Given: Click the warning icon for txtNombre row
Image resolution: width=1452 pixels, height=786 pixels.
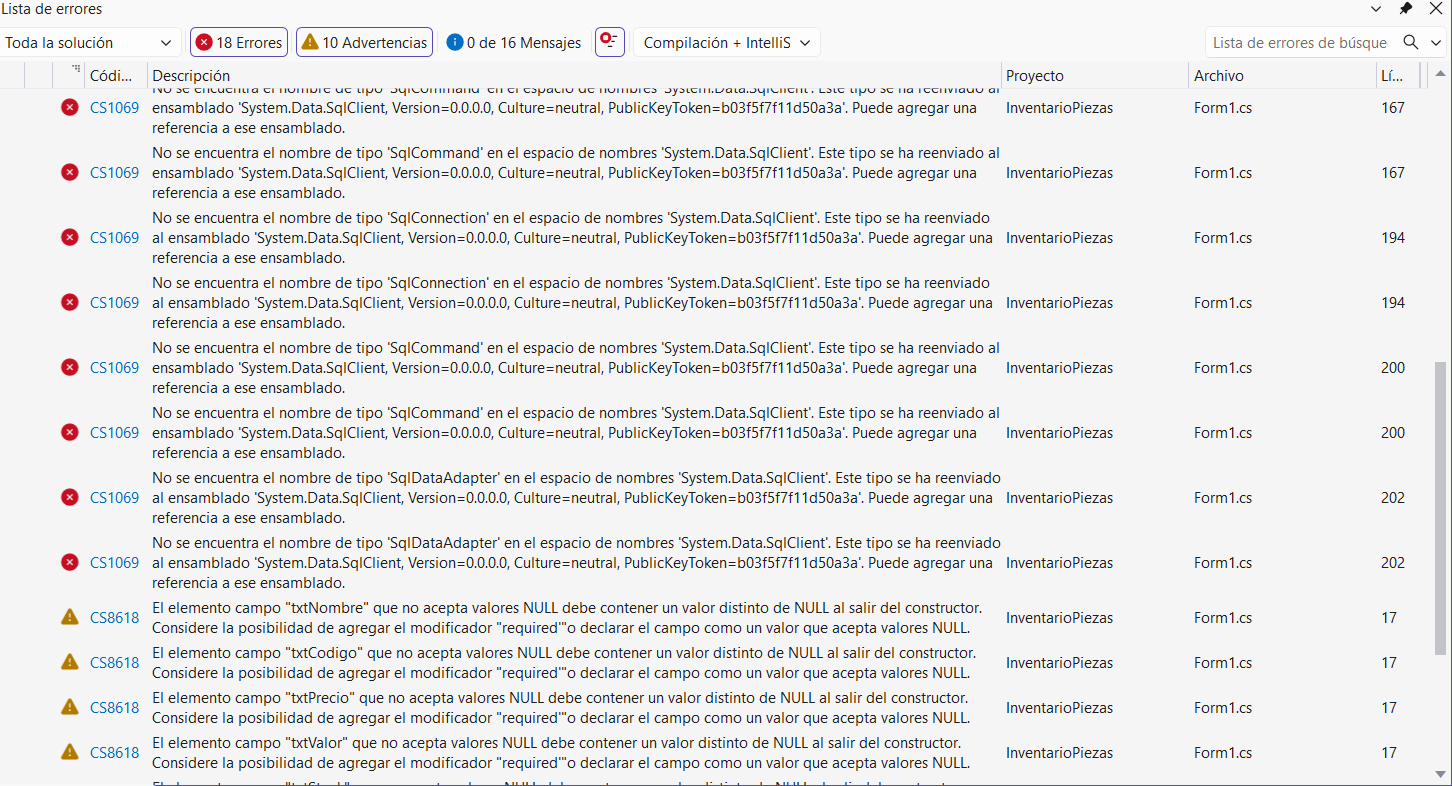Looking at the screenshot, I should (x=69, y=617).
